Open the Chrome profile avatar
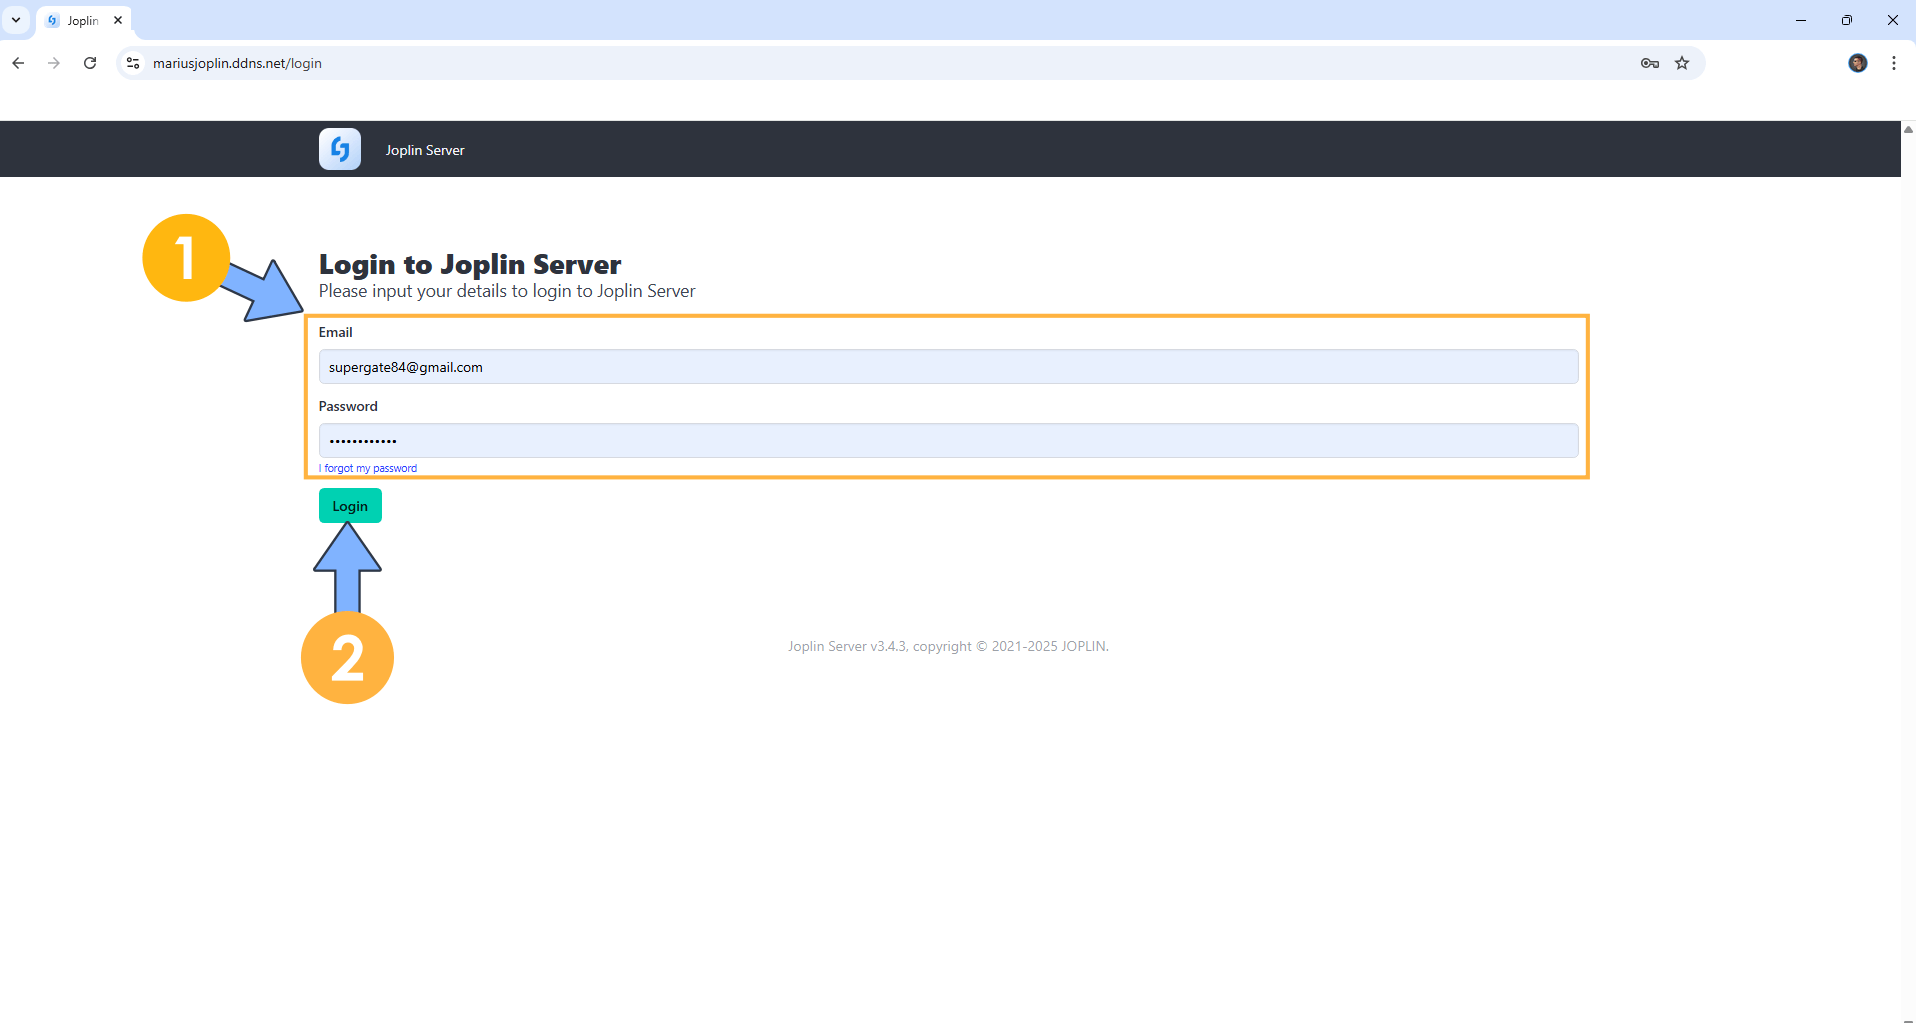The width and height of the screenshot is (1916, 1023). coord(1857,63)
